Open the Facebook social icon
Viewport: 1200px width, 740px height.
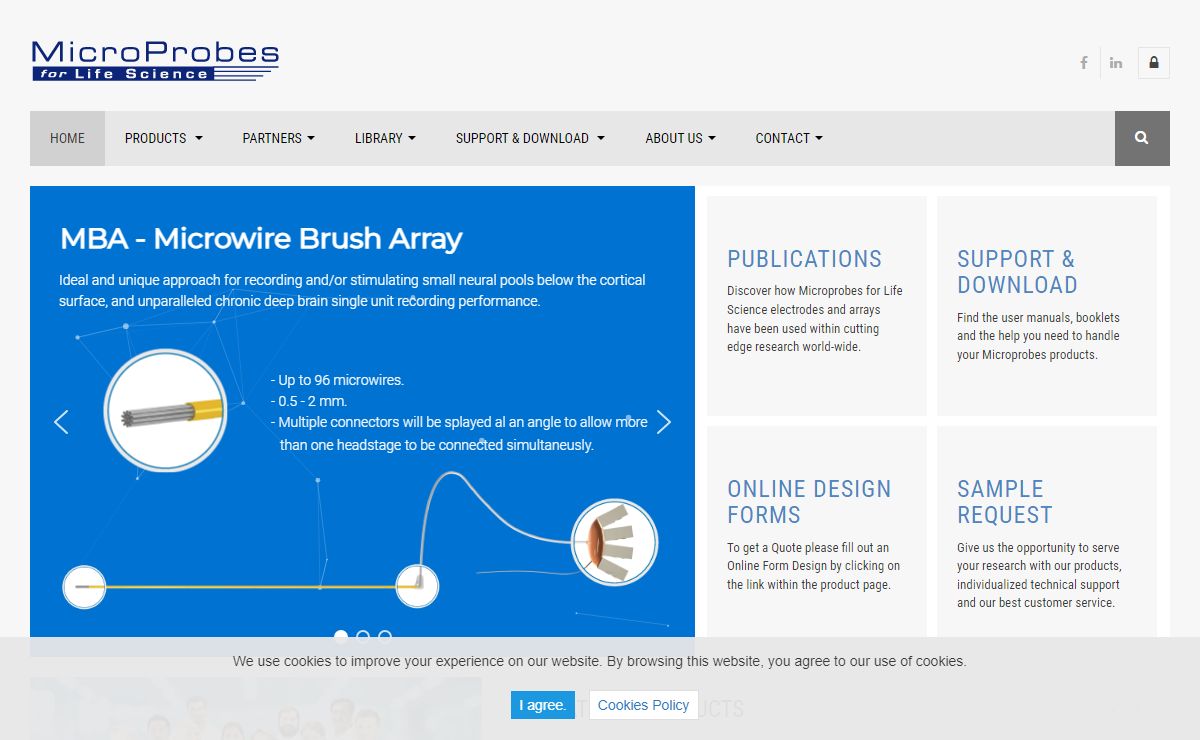pyautogui.click(x=1083, y=62)
